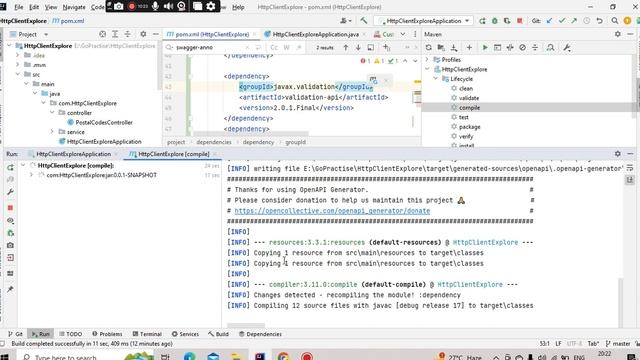The image size is (640, 360).
Task: Stop the compile process in Run panel
Action: click(11, 208)
